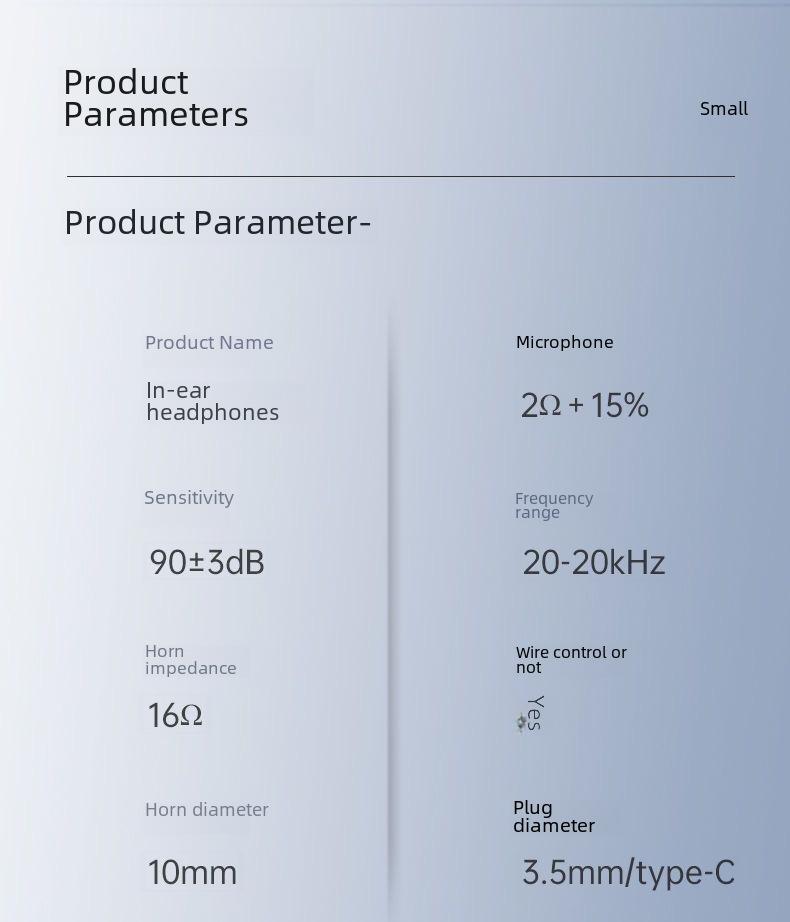790x922 pixels.
Task: Select the 2Ω + 15% value
Action: (585, 406)
